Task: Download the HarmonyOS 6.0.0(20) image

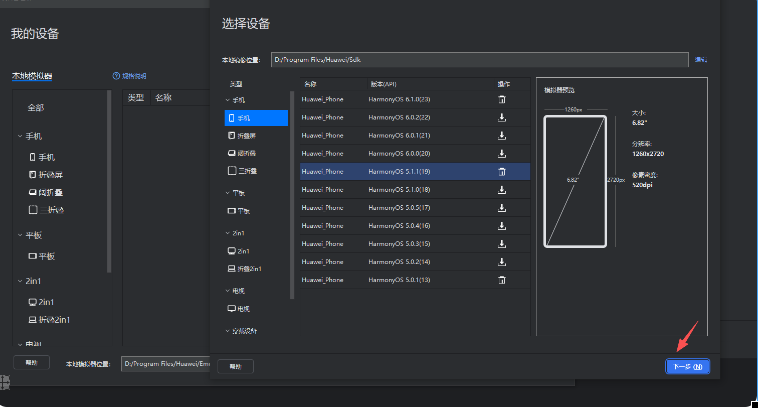Action: click(502, 154)
